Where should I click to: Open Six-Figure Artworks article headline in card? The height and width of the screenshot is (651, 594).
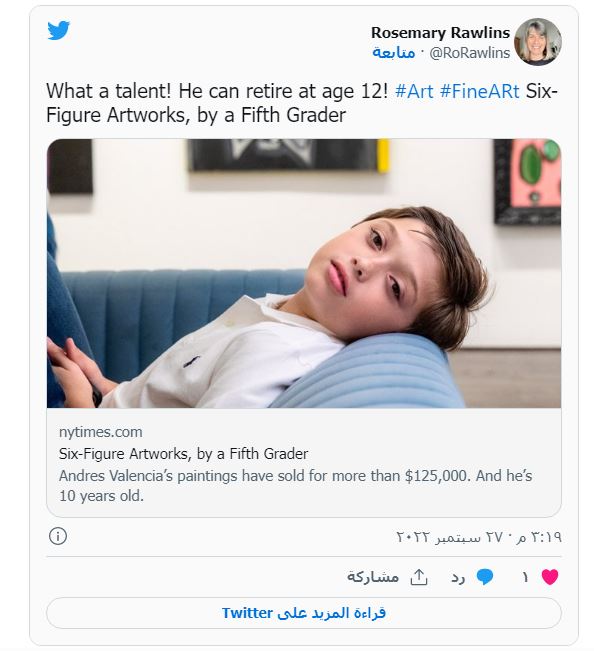(x=183, y=454)
